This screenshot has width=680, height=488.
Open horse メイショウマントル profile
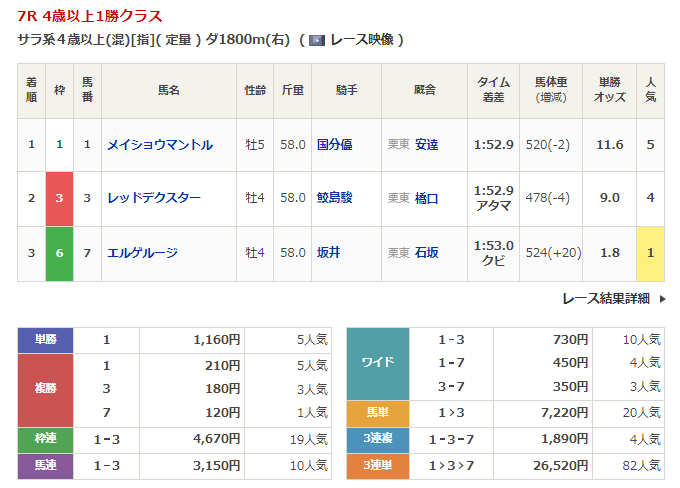pos(160,145)
